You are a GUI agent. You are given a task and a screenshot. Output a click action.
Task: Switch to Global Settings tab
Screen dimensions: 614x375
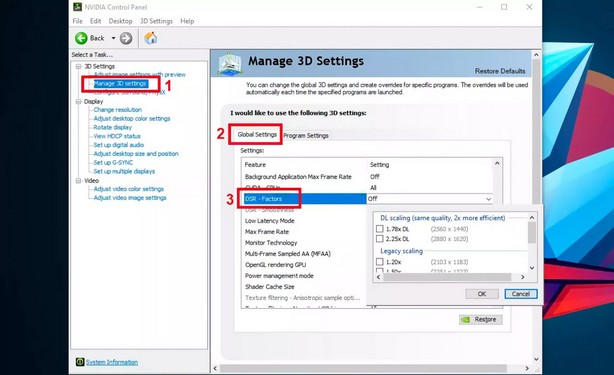pyautogui.click(x=257, y=135)
